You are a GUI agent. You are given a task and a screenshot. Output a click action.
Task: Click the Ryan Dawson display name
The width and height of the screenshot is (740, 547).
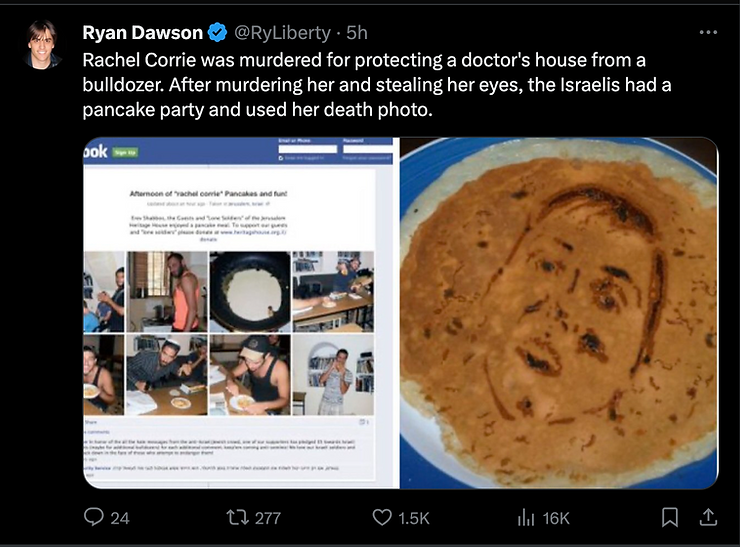142,33
